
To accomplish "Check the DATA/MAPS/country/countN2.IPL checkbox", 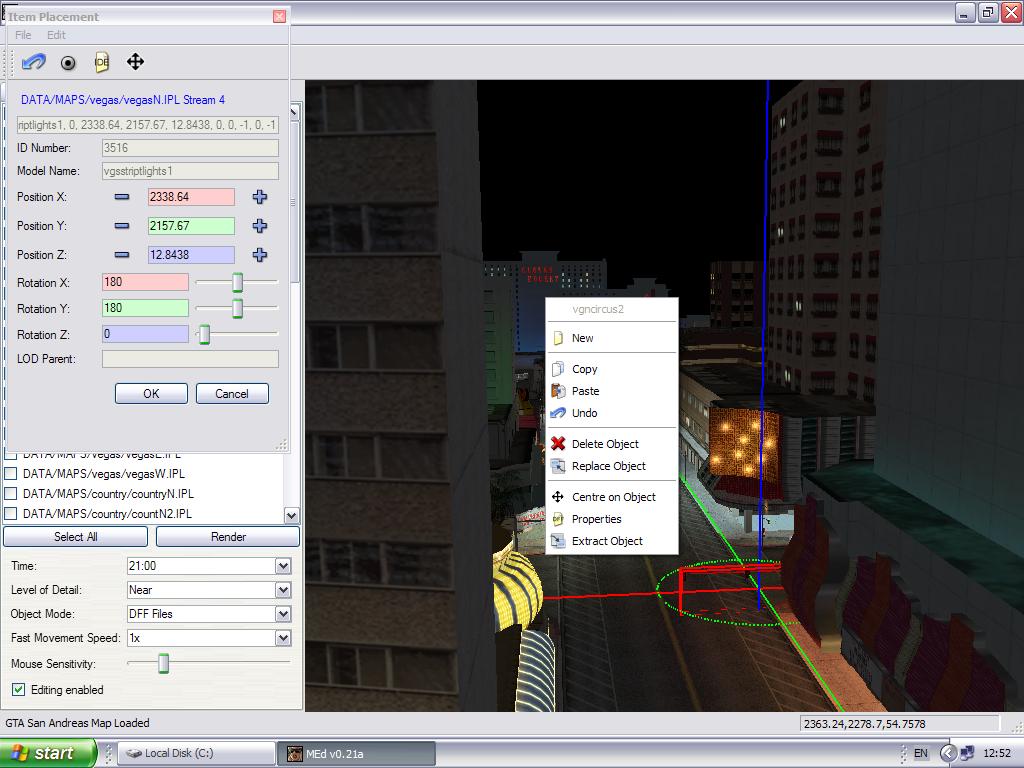I will coord(10,514).
